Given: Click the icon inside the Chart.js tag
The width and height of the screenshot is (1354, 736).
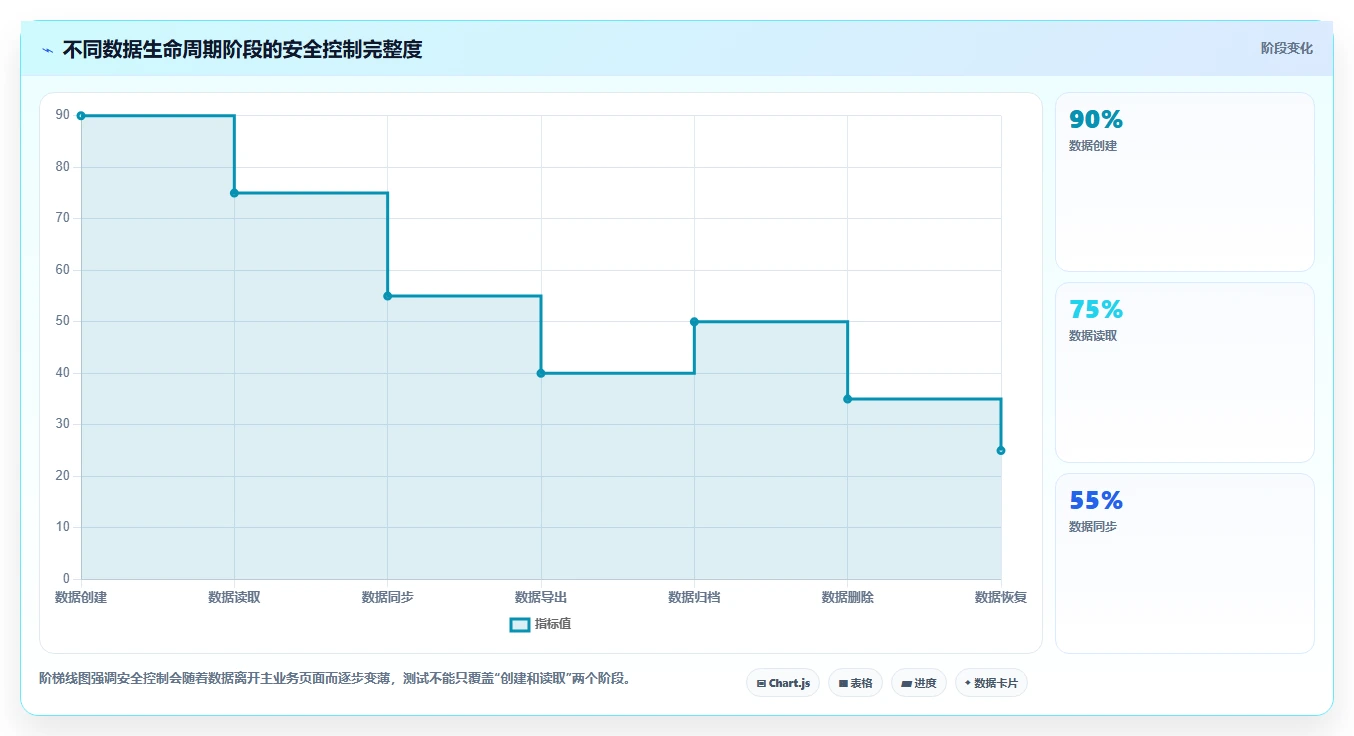Looking at the screenshot, I should [761, 684].
